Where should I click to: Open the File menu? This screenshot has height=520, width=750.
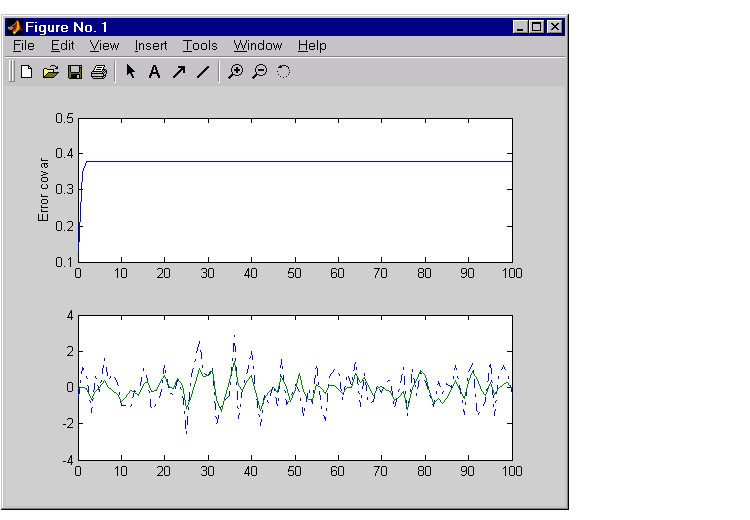tap(23, 46)
